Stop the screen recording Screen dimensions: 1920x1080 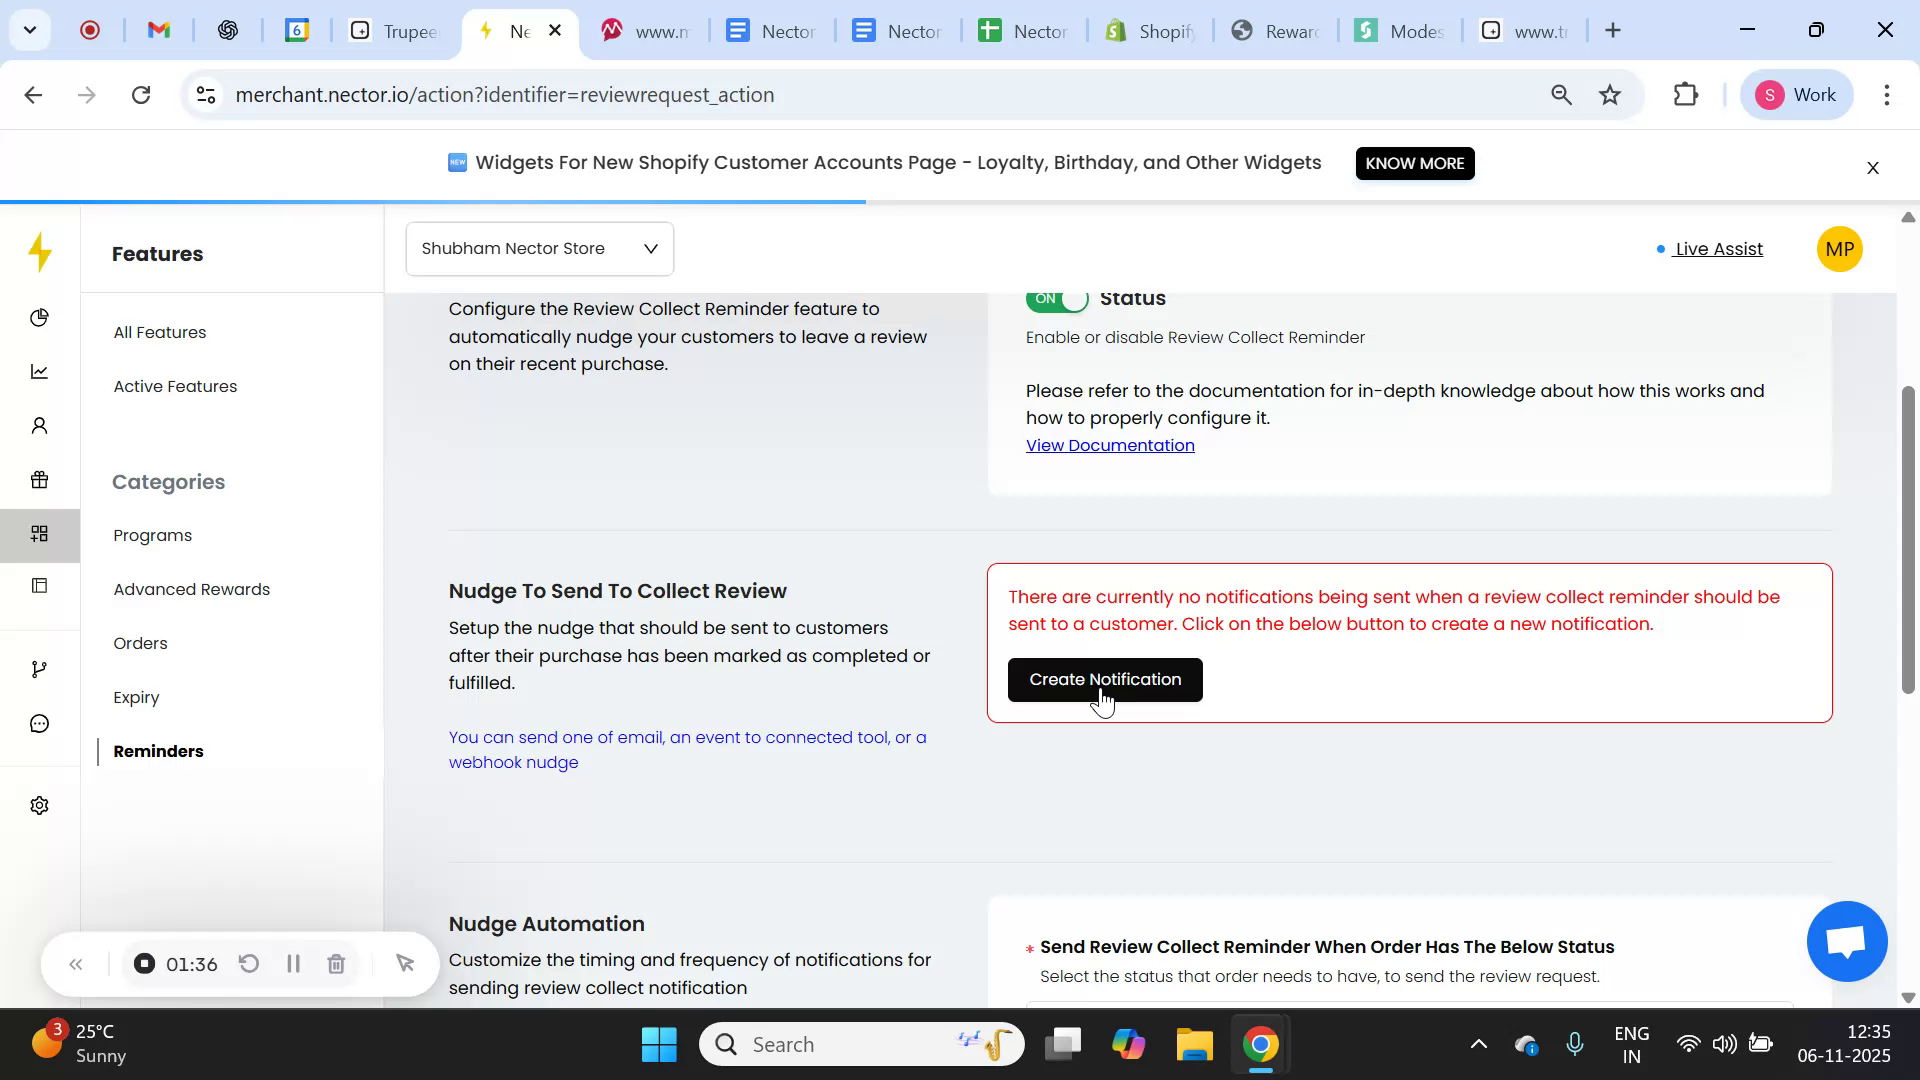pos(143,963)
